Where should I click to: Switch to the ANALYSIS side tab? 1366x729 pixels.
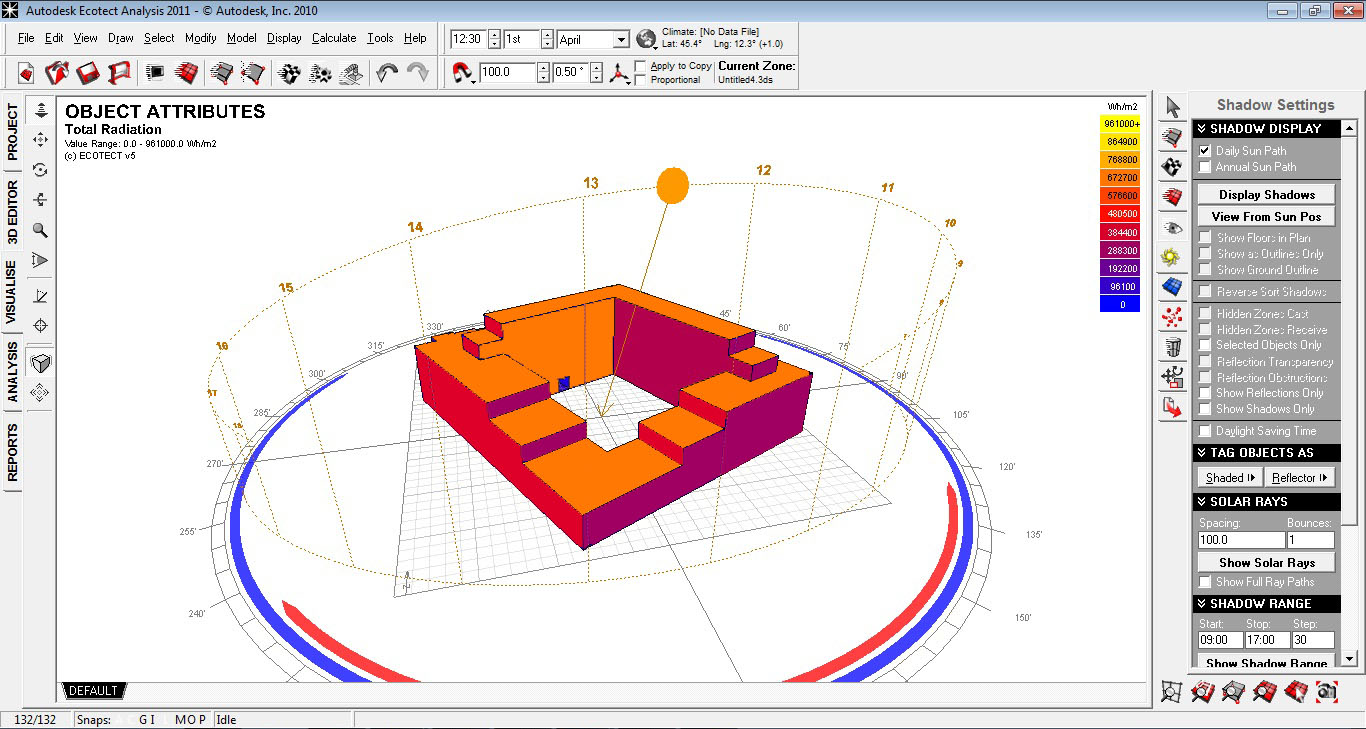[13, 372]
